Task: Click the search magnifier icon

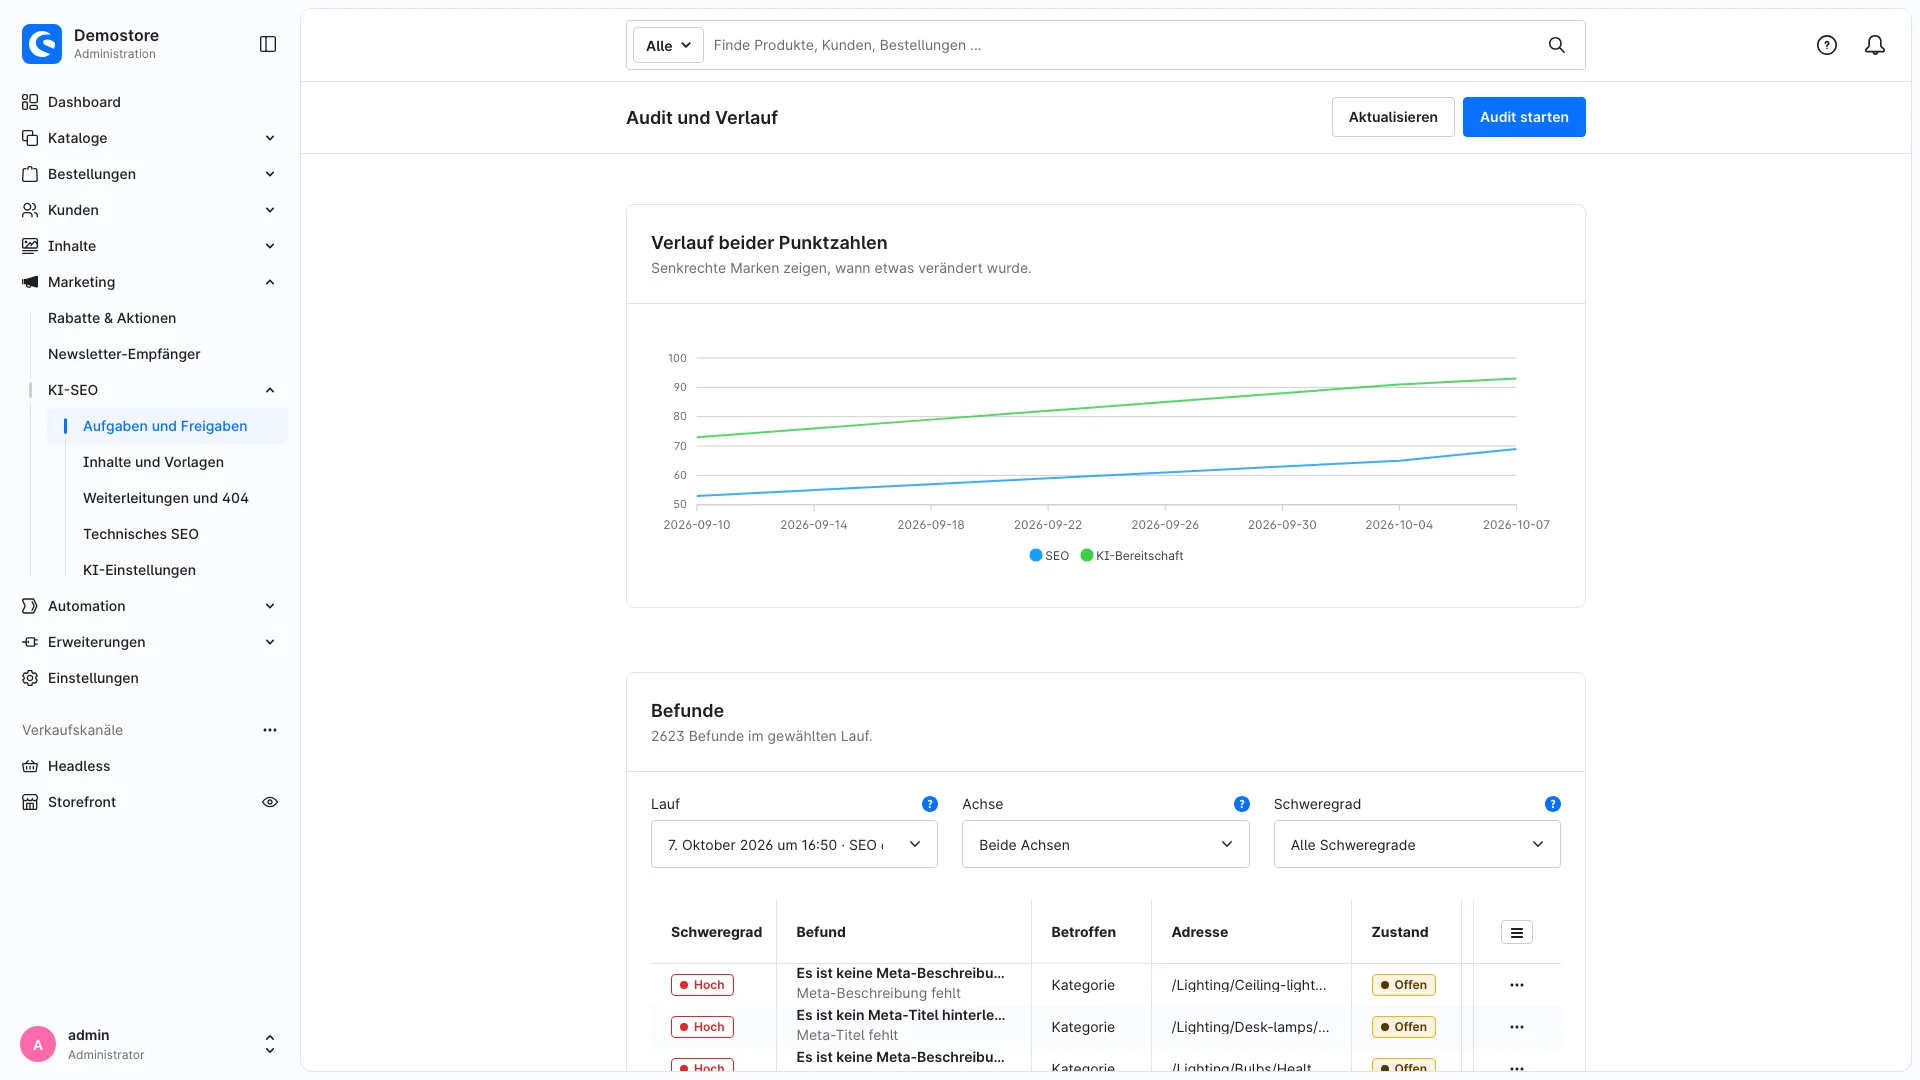Action: (1557, 45)
